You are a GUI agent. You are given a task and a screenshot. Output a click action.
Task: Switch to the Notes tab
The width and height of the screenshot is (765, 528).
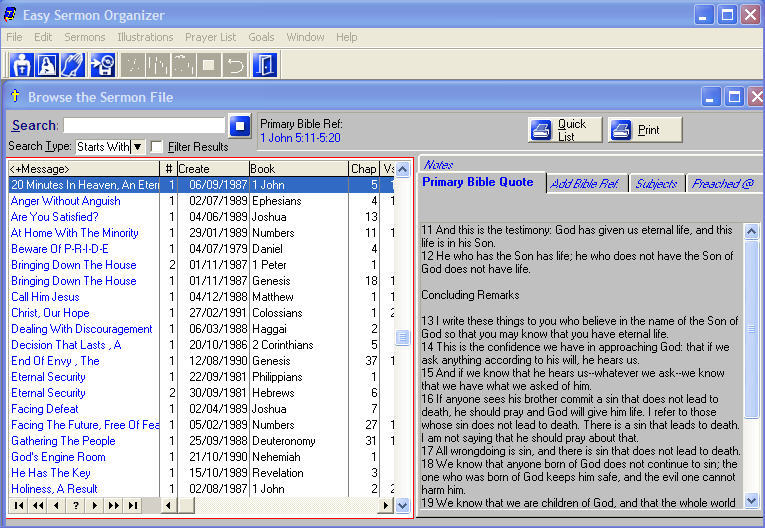coord(438,164)
